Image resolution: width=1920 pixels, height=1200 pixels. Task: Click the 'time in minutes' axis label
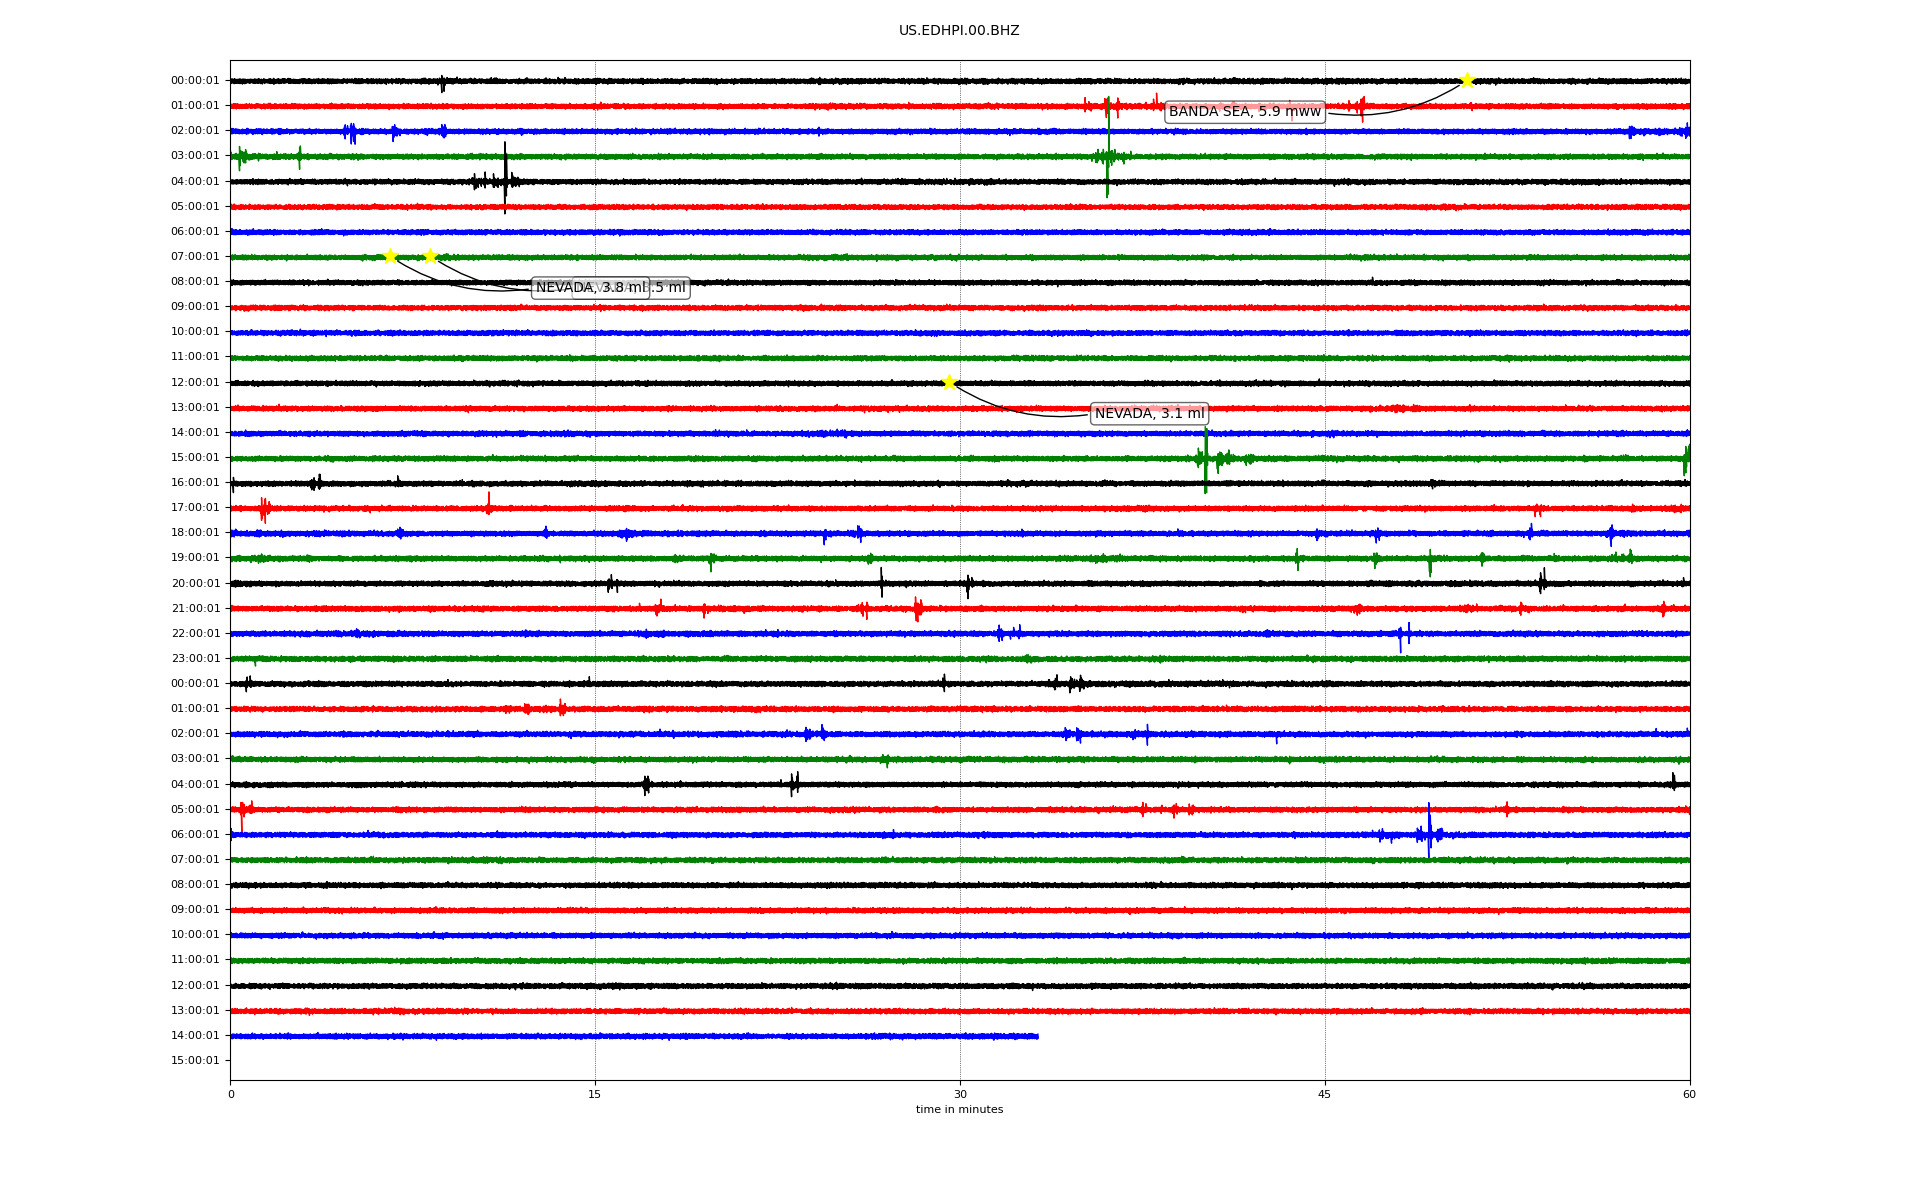pyautogui.click(x=959, y=1110)
